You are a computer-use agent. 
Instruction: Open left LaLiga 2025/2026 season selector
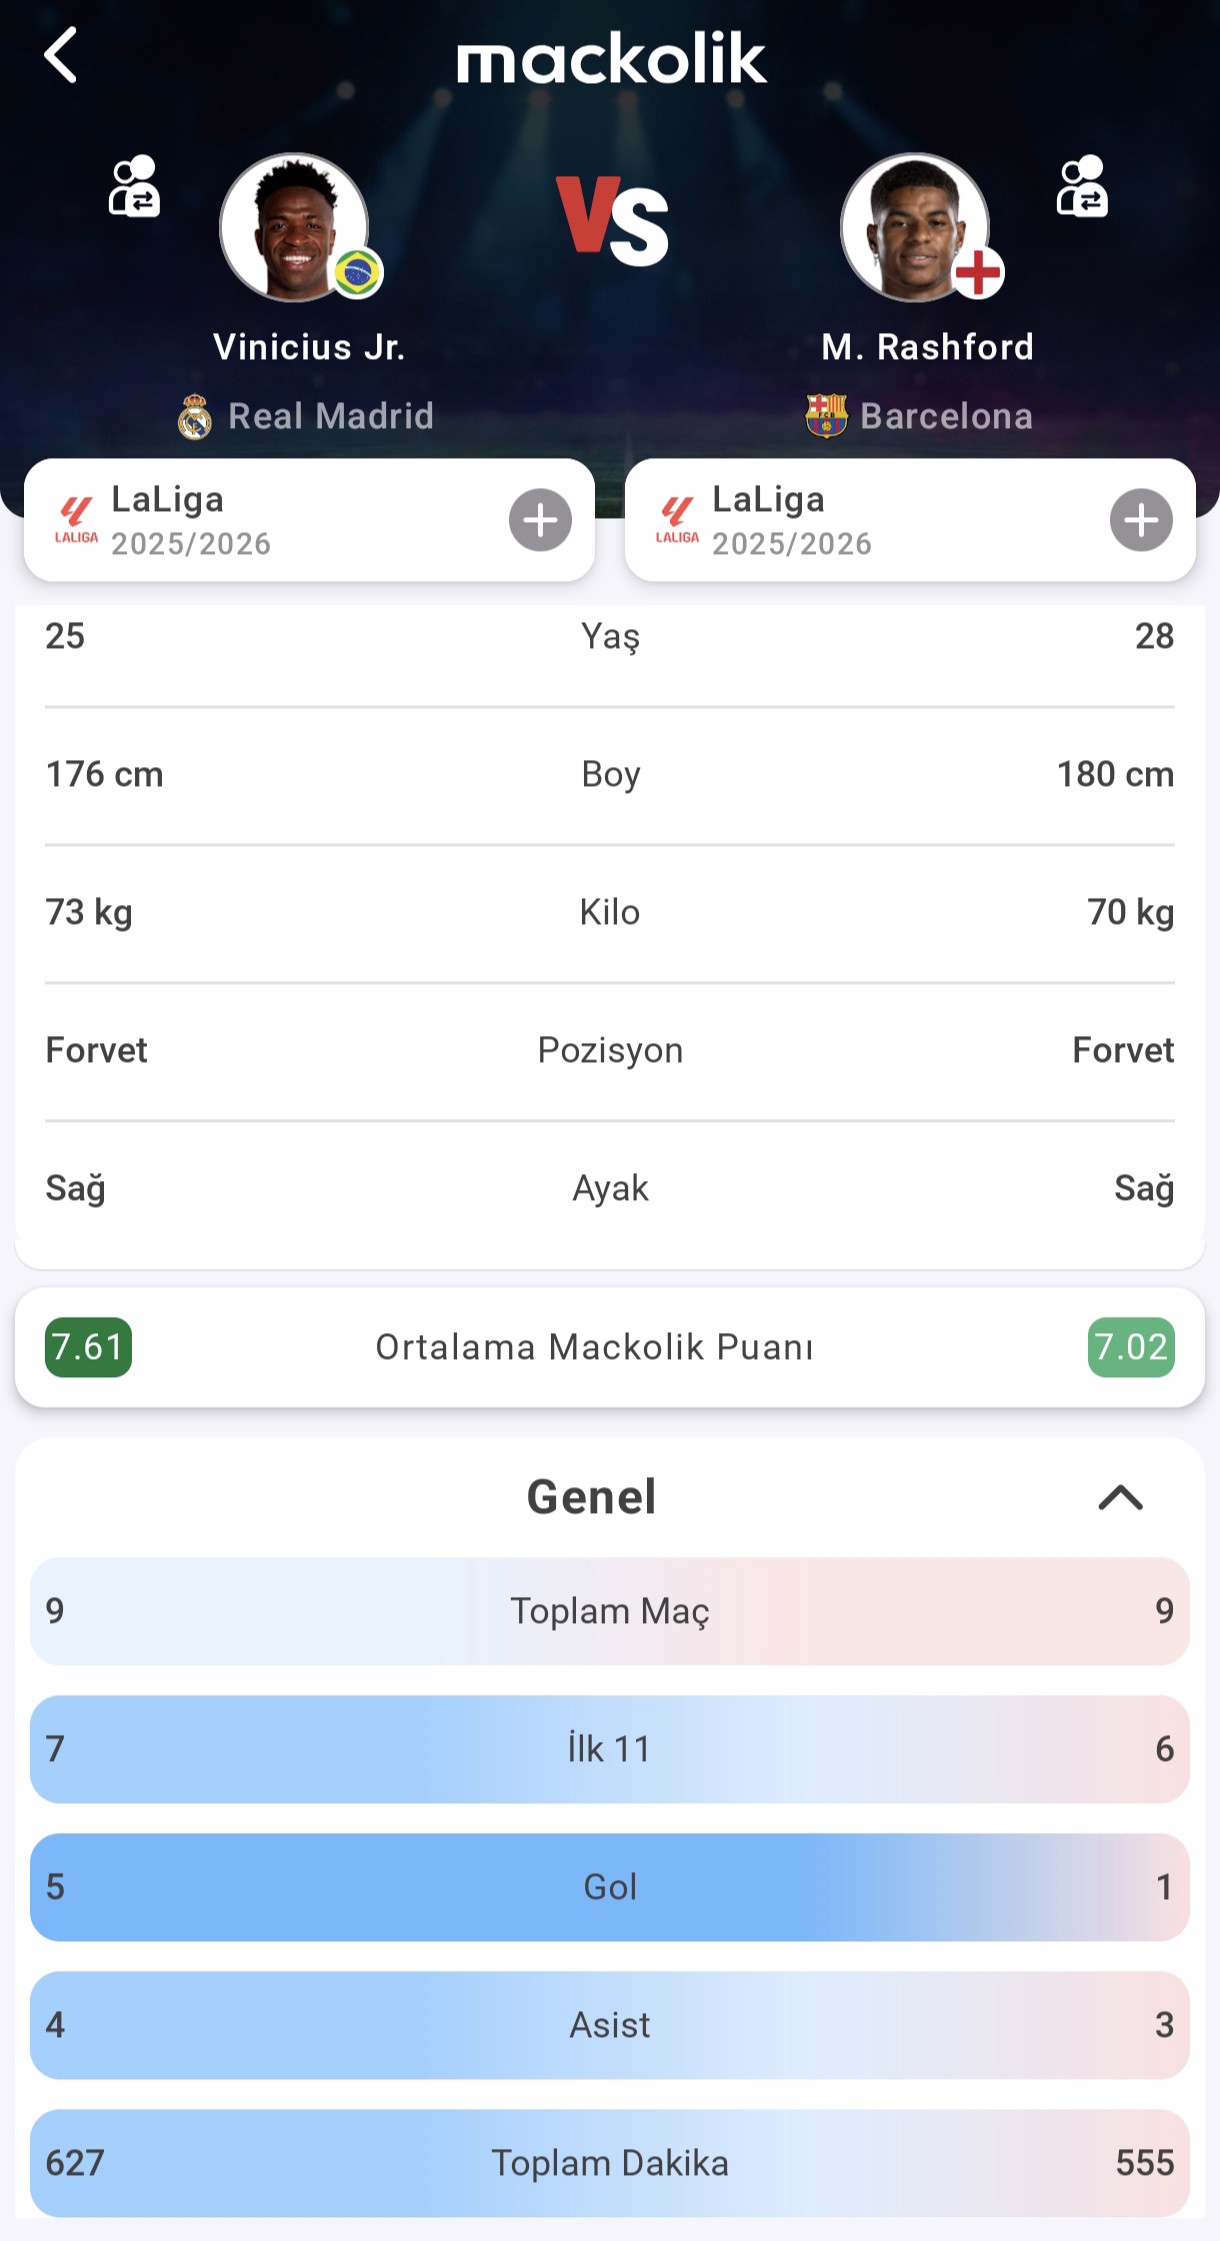click(x=260, y=520)
